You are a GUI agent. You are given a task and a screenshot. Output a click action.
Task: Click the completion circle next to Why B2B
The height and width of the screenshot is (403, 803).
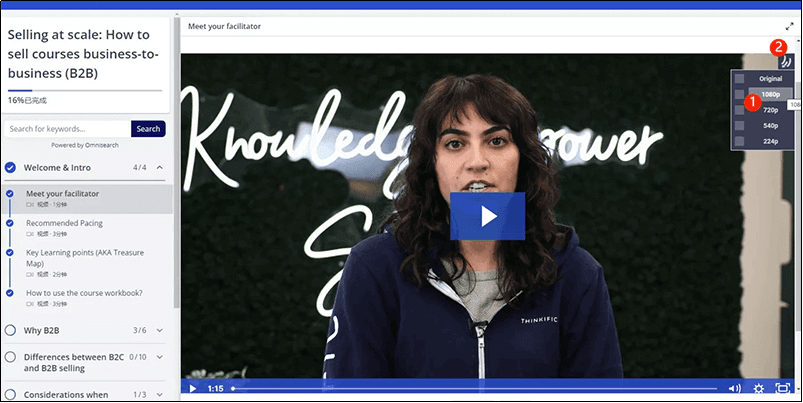pyautogui.click(x=10, y=329)
